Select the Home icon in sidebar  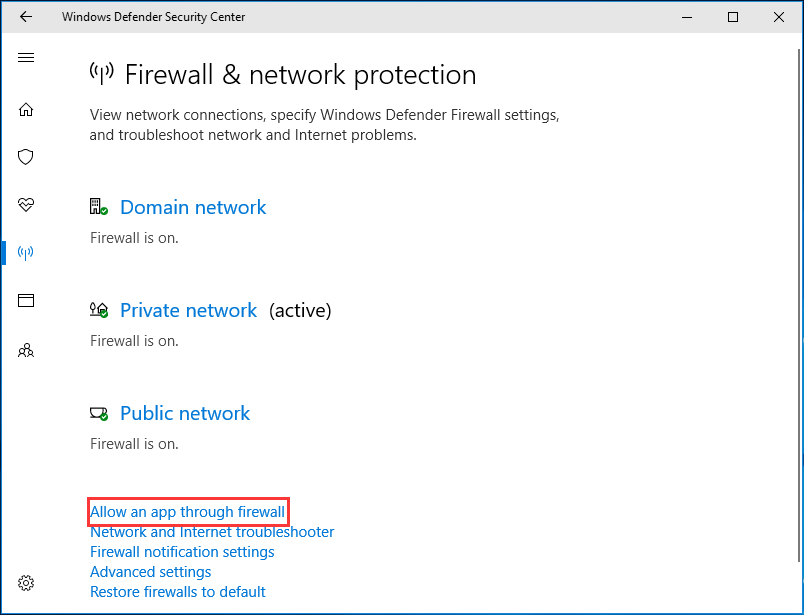point(26,109)
